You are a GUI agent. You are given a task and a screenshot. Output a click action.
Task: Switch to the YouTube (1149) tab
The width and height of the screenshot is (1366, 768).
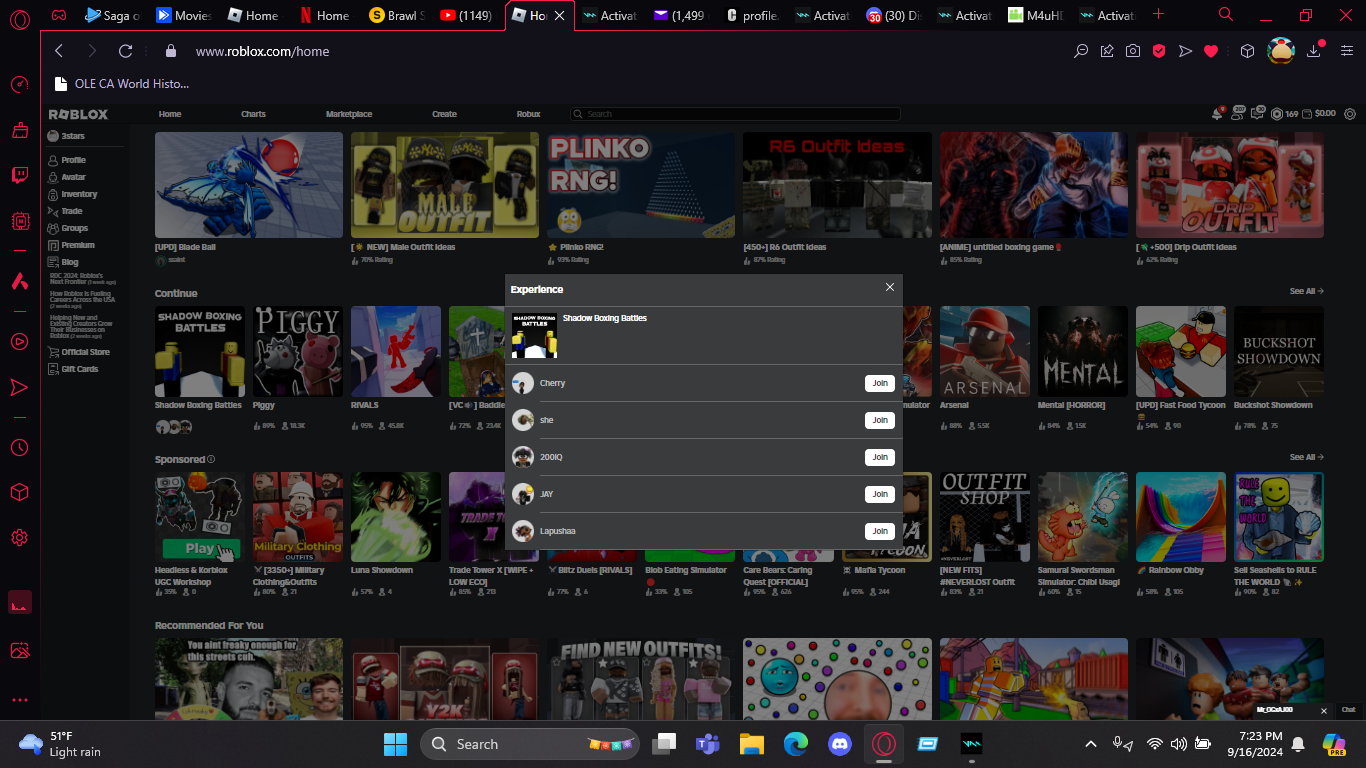coord(465,15)
